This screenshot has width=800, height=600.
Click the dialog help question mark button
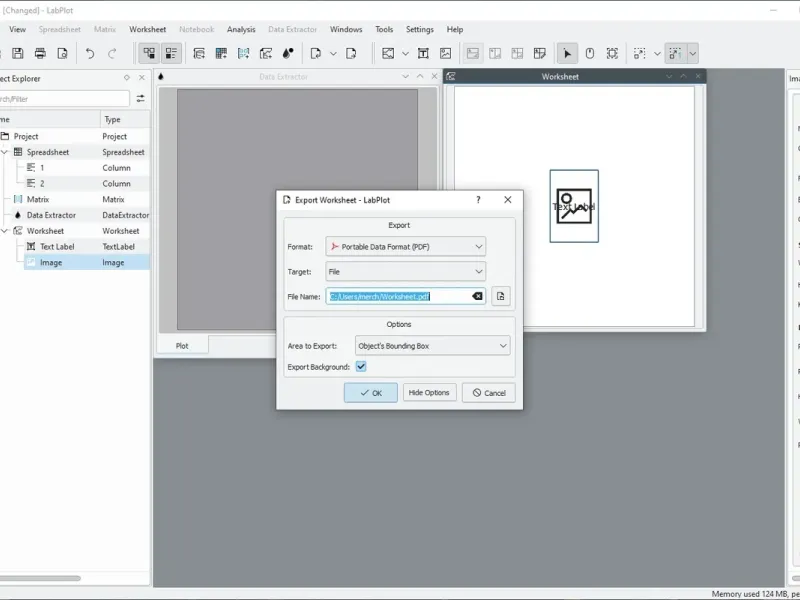pyautogui.click(x=478, y=200)
